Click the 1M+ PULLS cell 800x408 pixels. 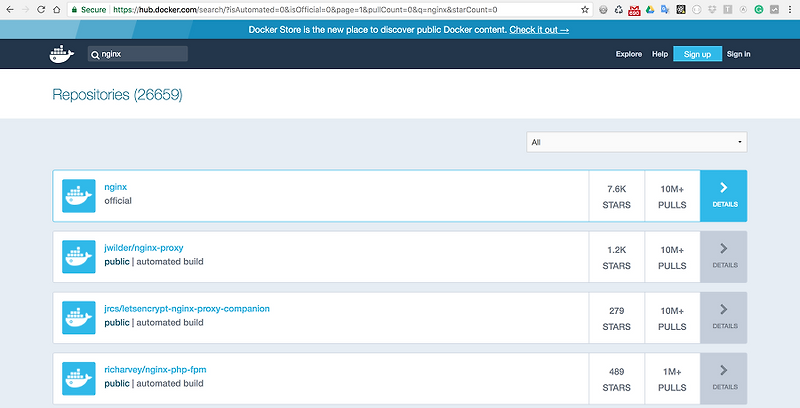672,378
